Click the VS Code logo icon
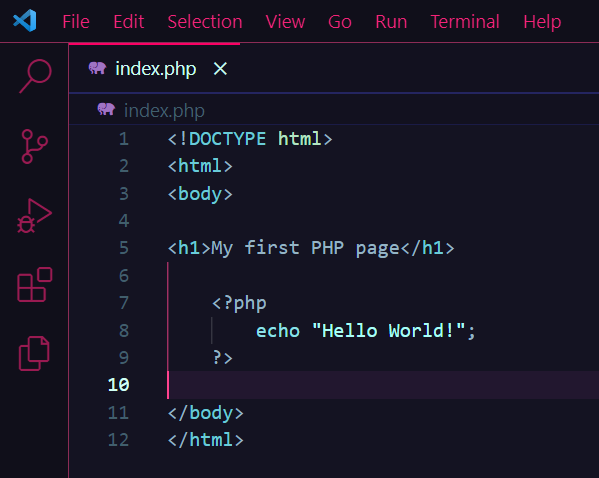The width and height of the screenshot is (599, 478). [x=25, y=21]
